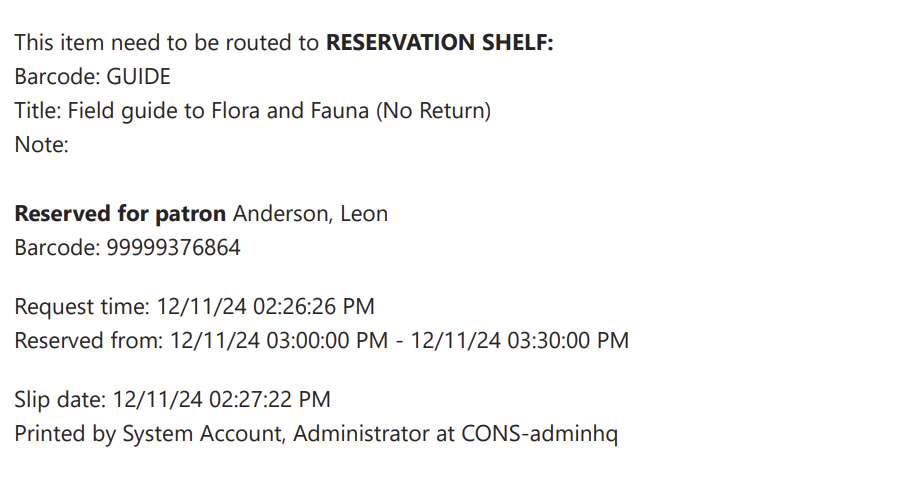Select the slip timestamp ending 02:27:22 PM
The image size is (908, 485).
(221, 400)
